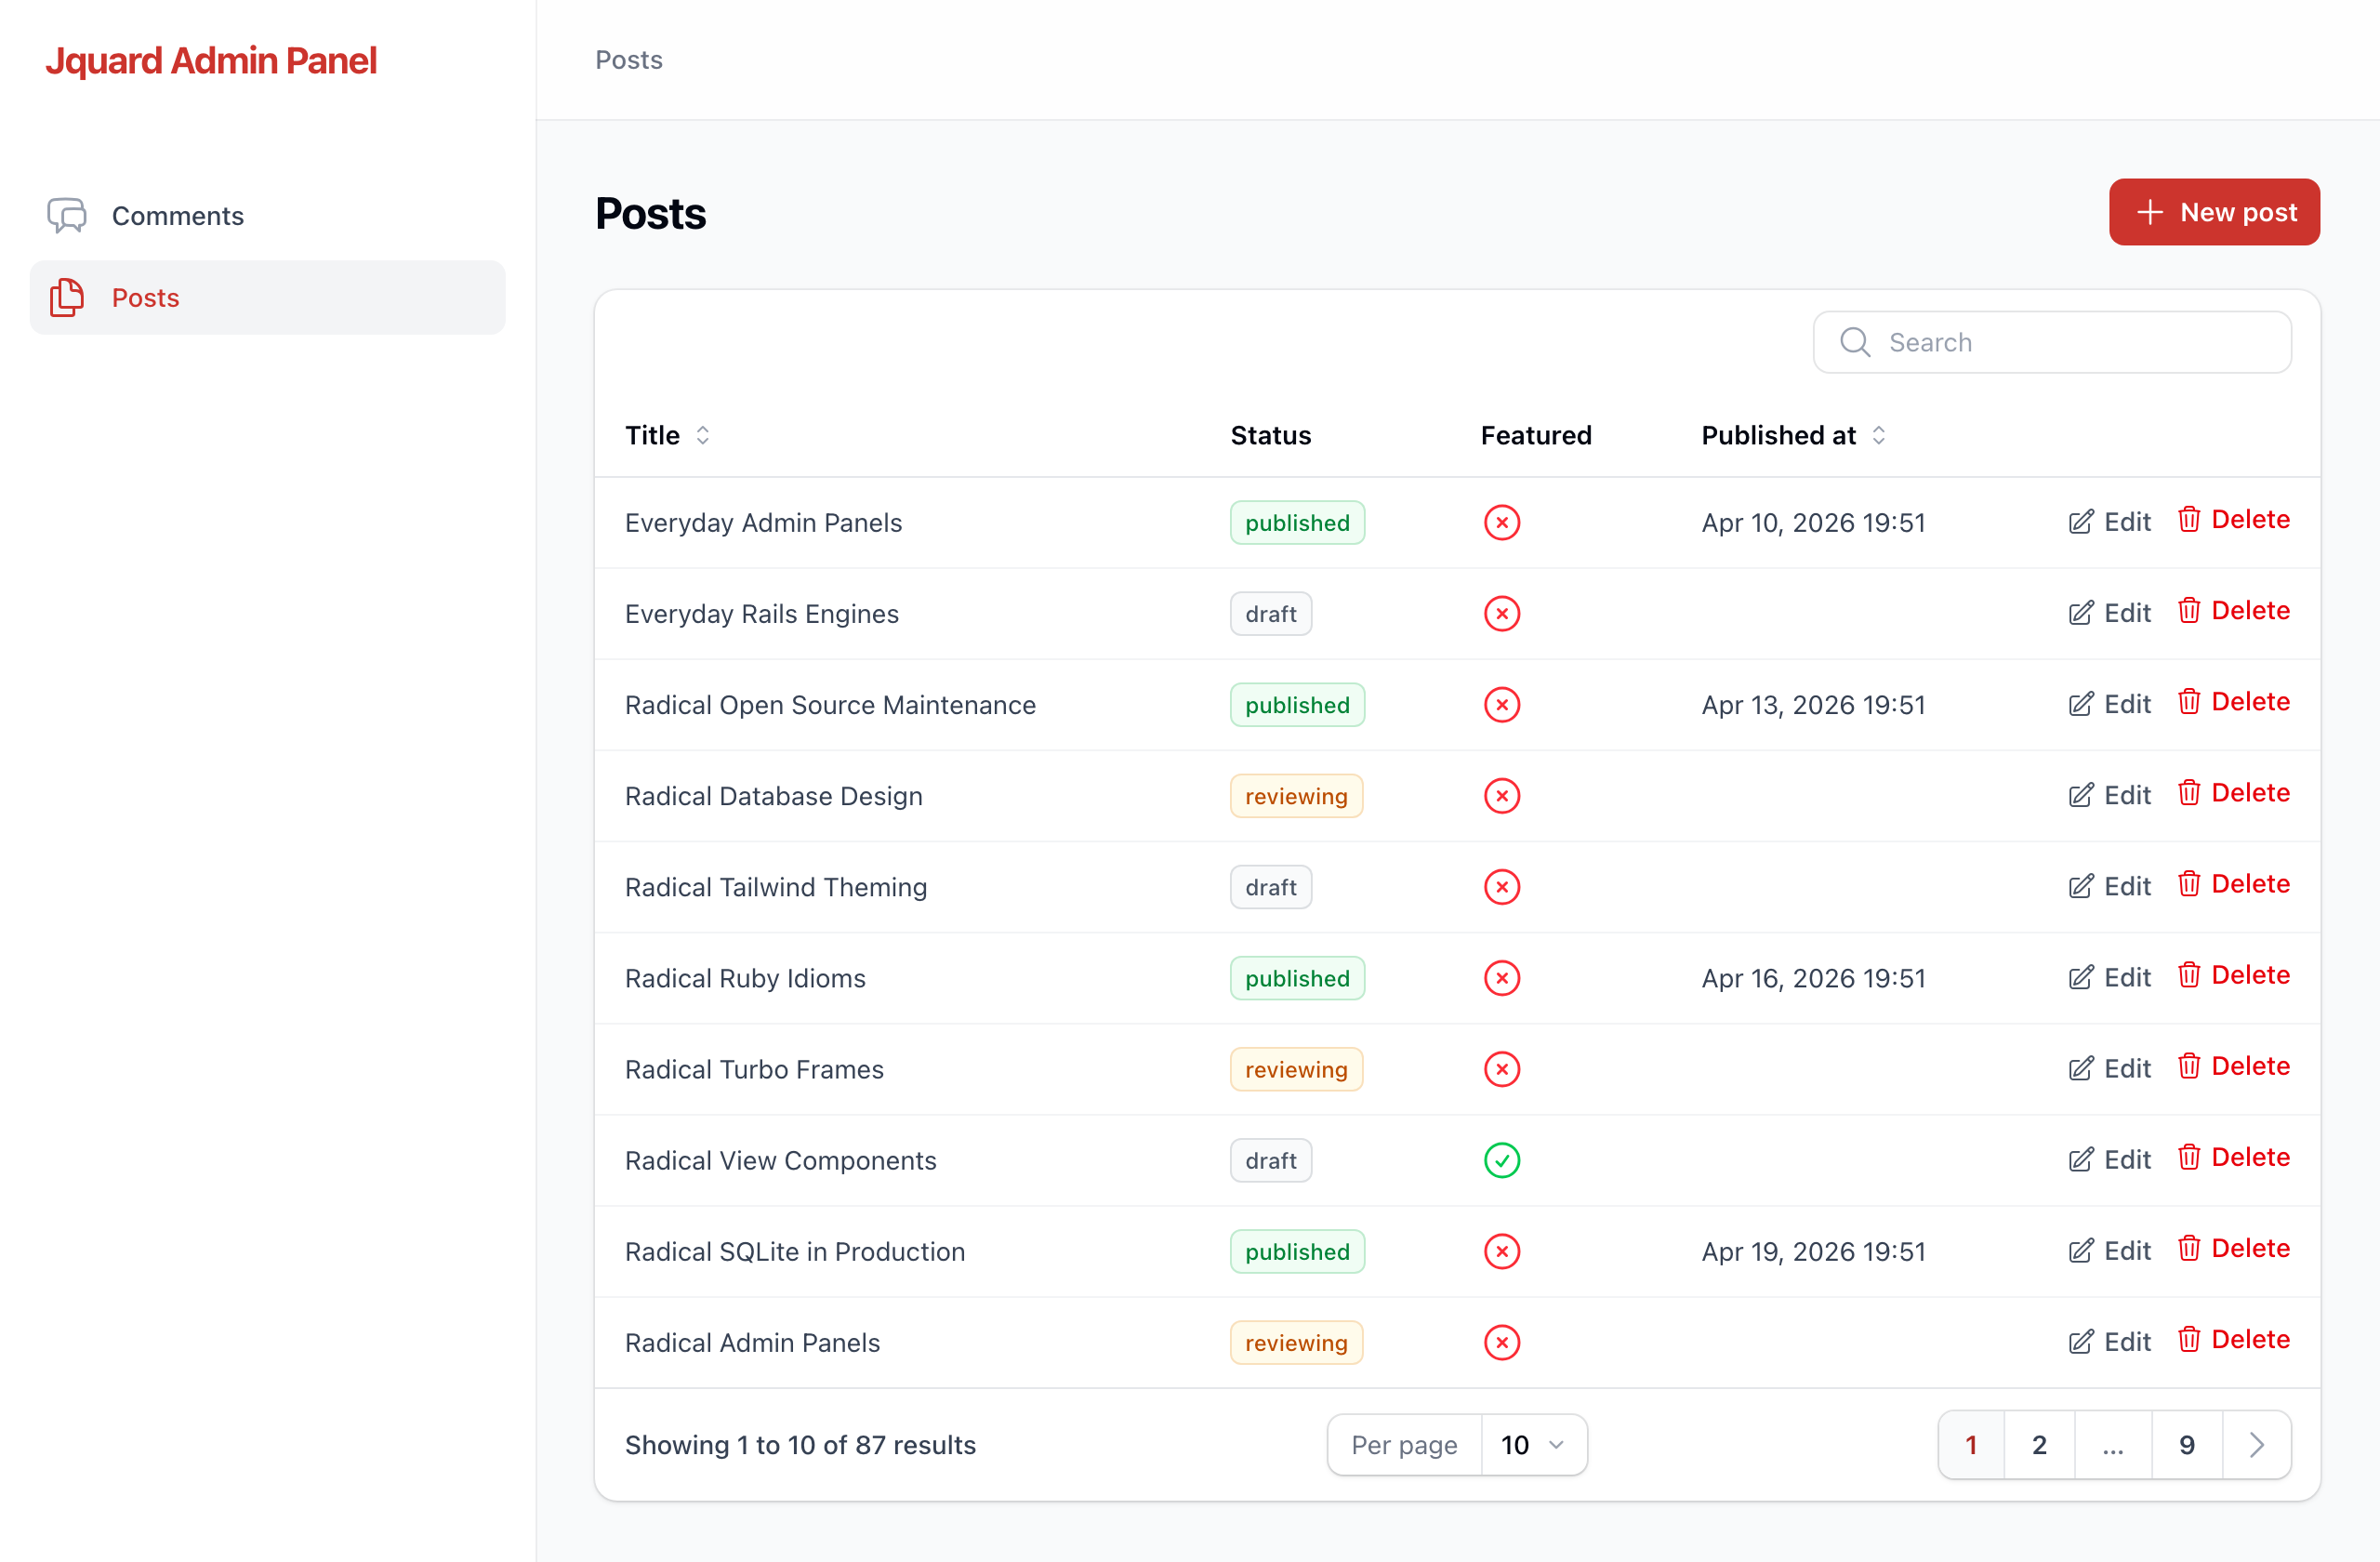The width and height of the screenshot is (2380, 1562).
Task: Edit the Everyday Admin Panels post
Action: click(x=2109, y=522)
